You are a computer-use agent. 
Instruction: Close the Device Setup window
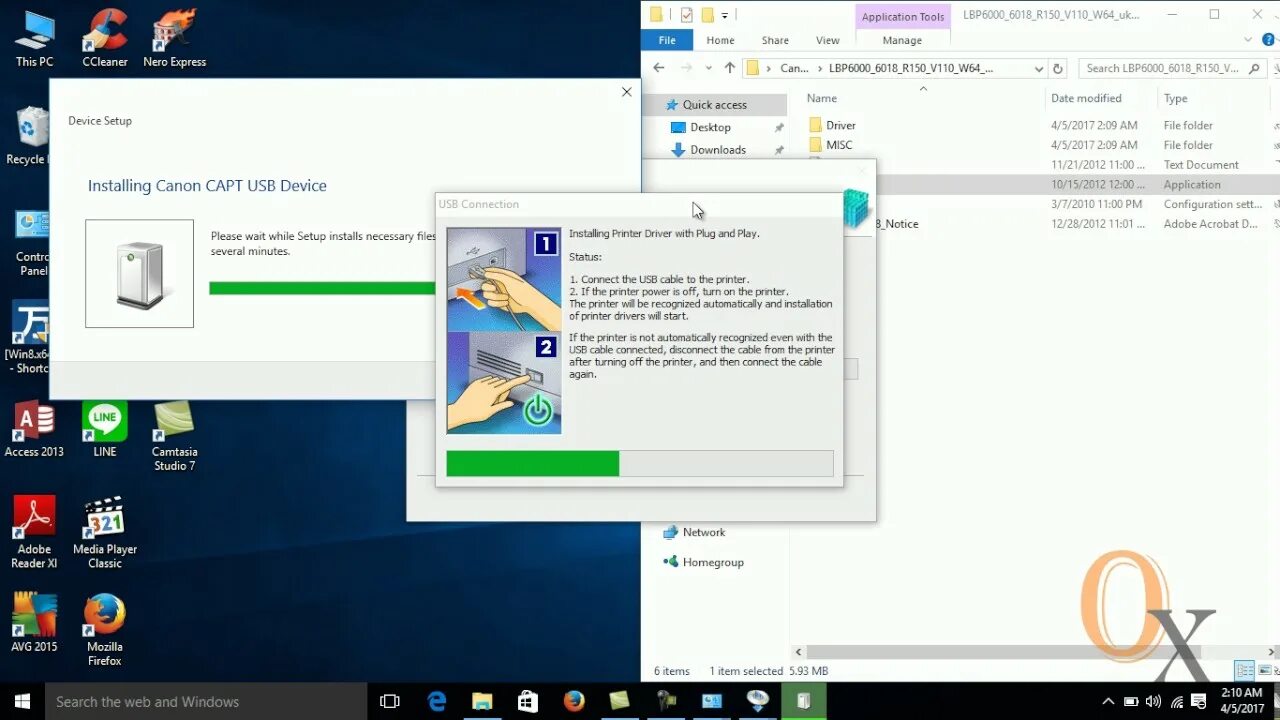point(626,92)
